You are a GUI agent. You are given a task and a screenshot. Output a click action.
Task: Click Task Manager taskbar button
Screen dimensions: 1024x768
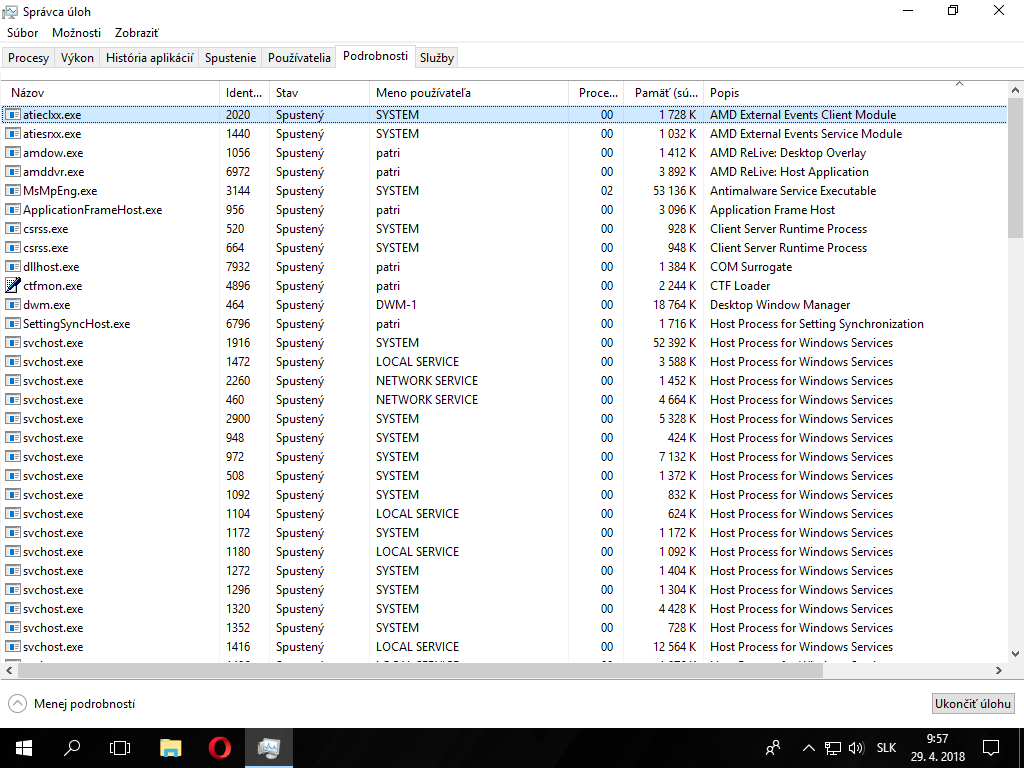click(268, 748)
